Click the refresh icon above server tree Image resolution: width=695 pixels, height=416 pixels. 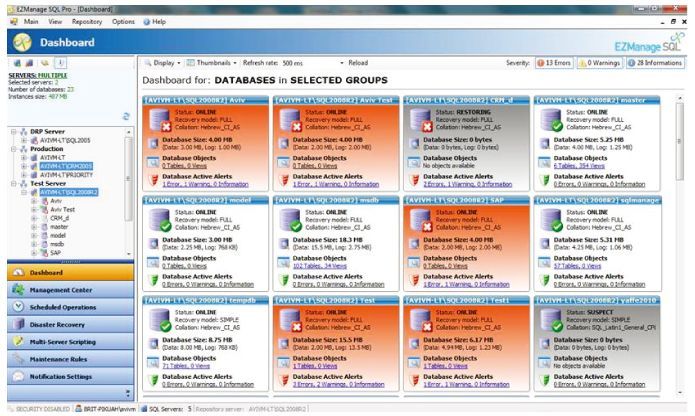point(125,117)
